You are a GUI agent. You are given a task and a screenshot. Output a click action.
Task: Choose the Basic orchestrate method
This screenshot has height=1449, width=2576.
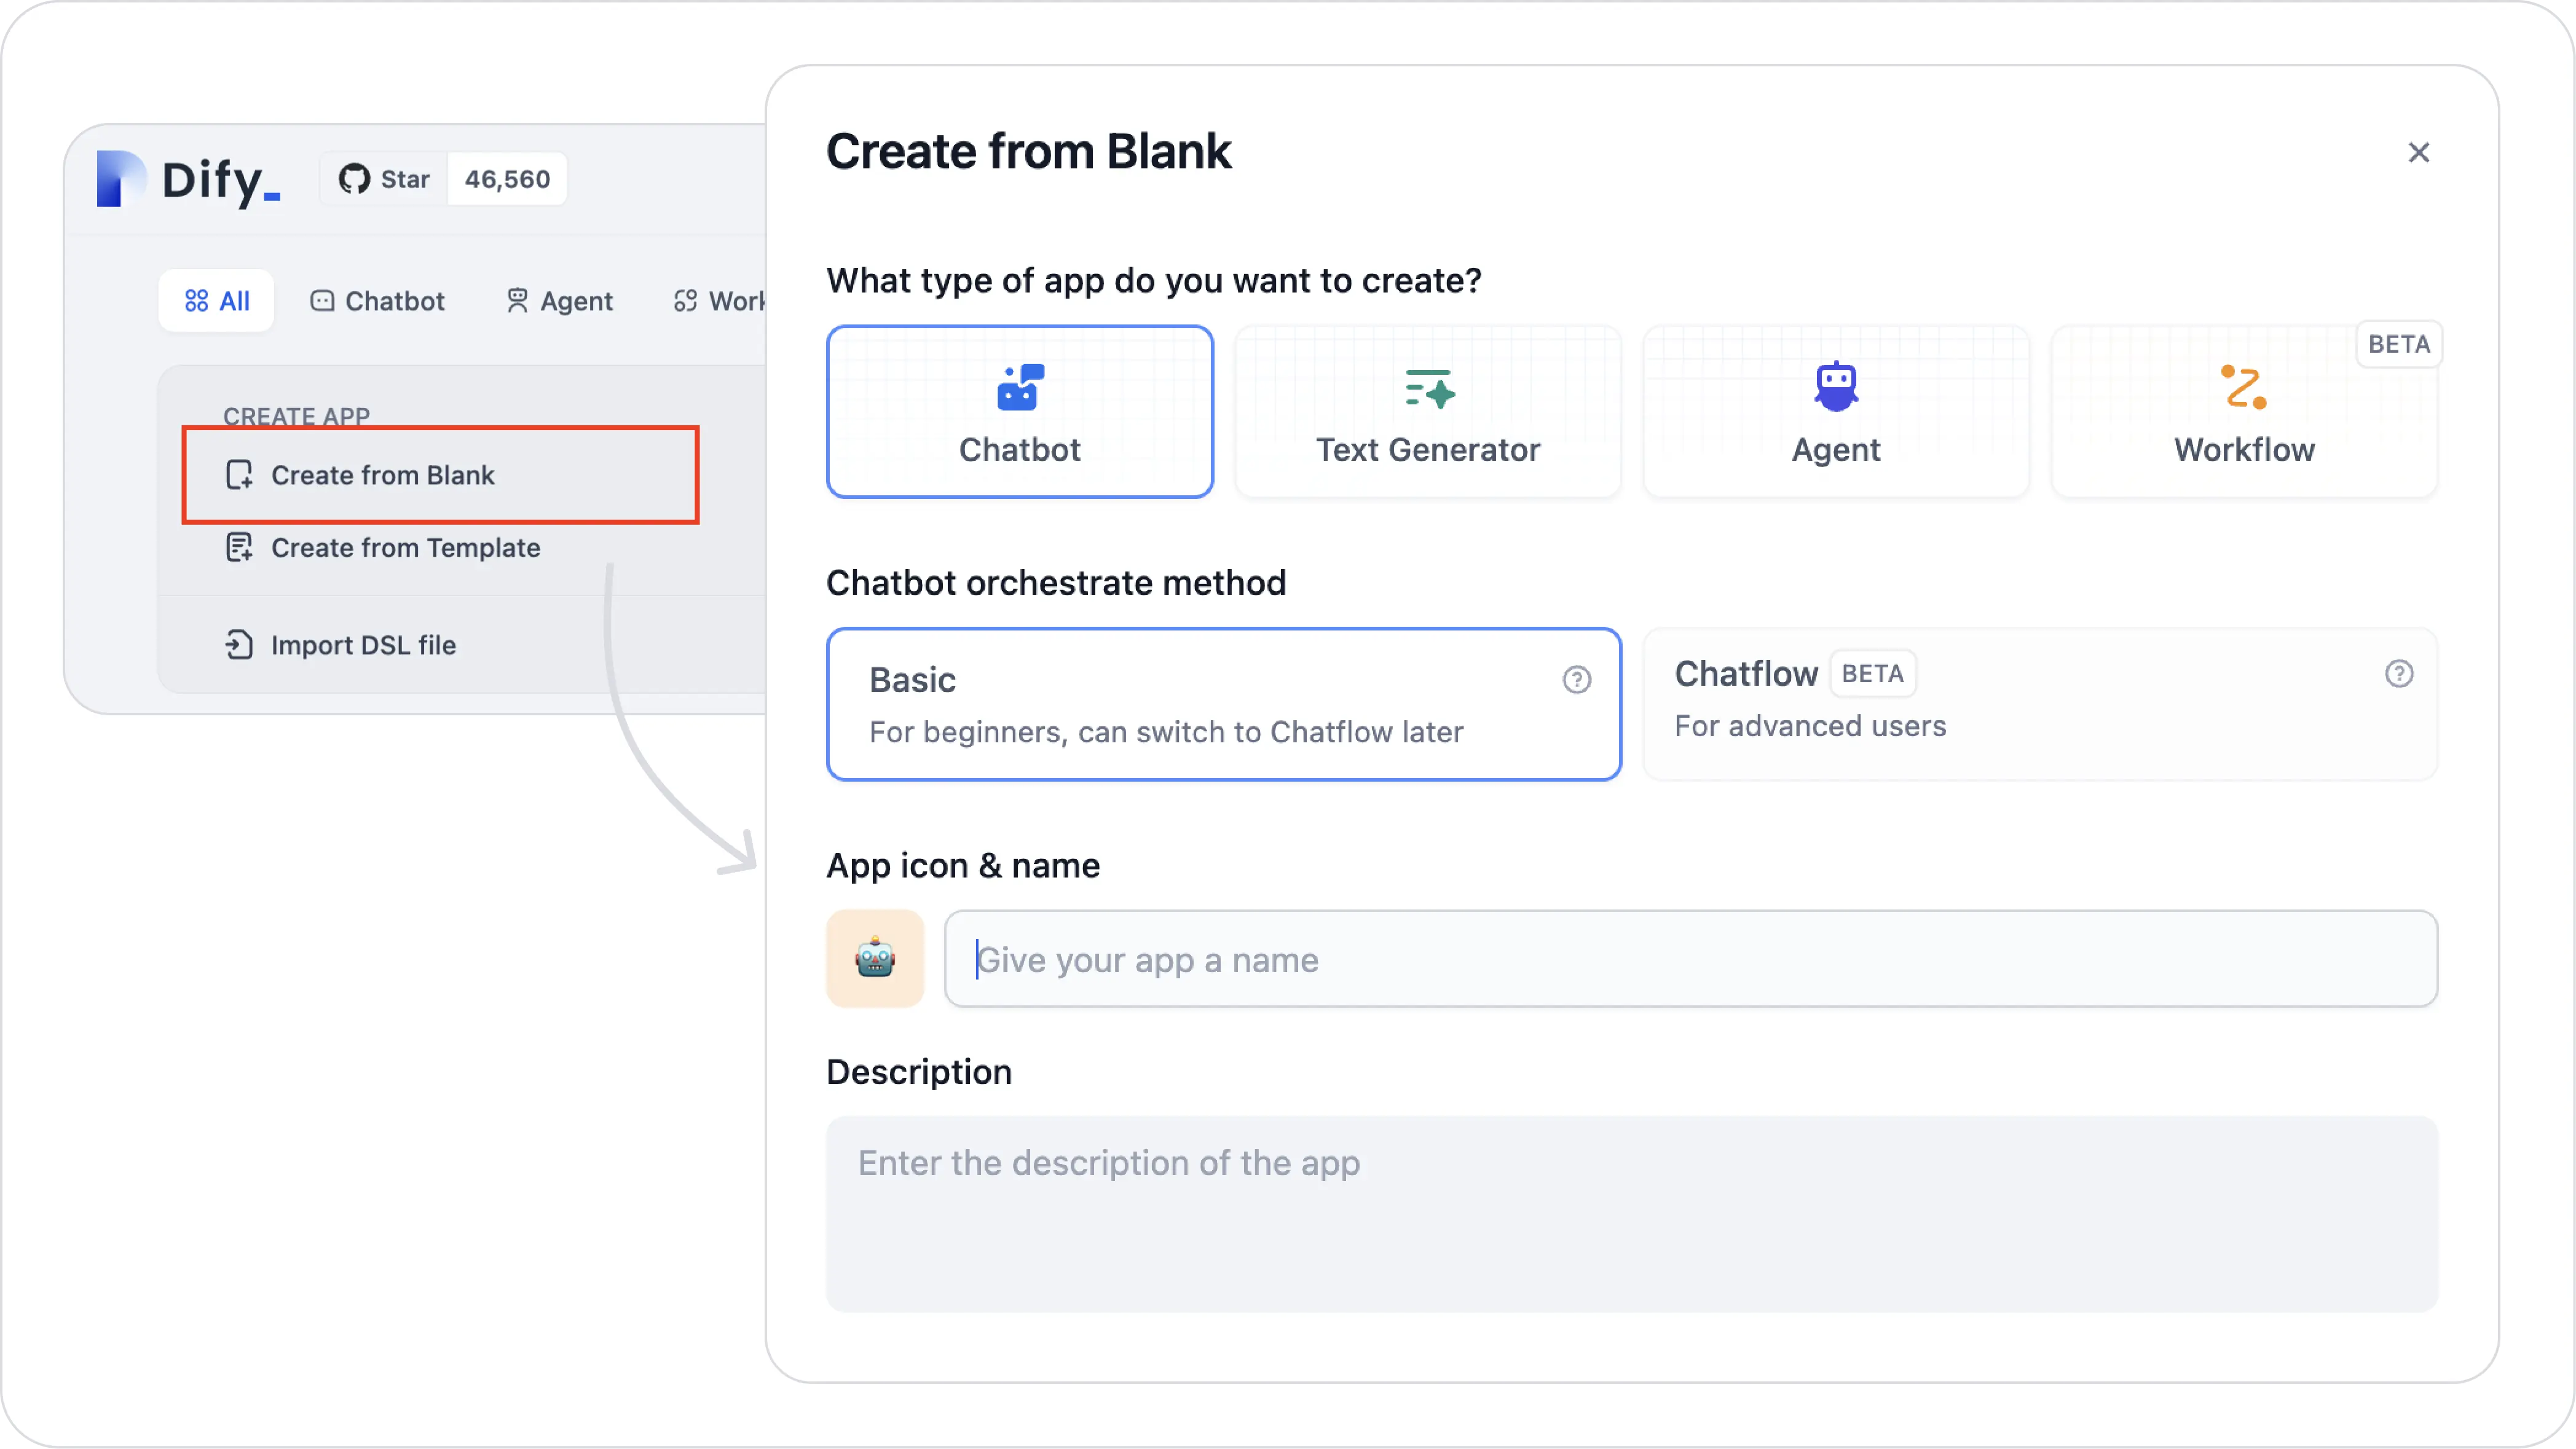[x=1223, y=704]
